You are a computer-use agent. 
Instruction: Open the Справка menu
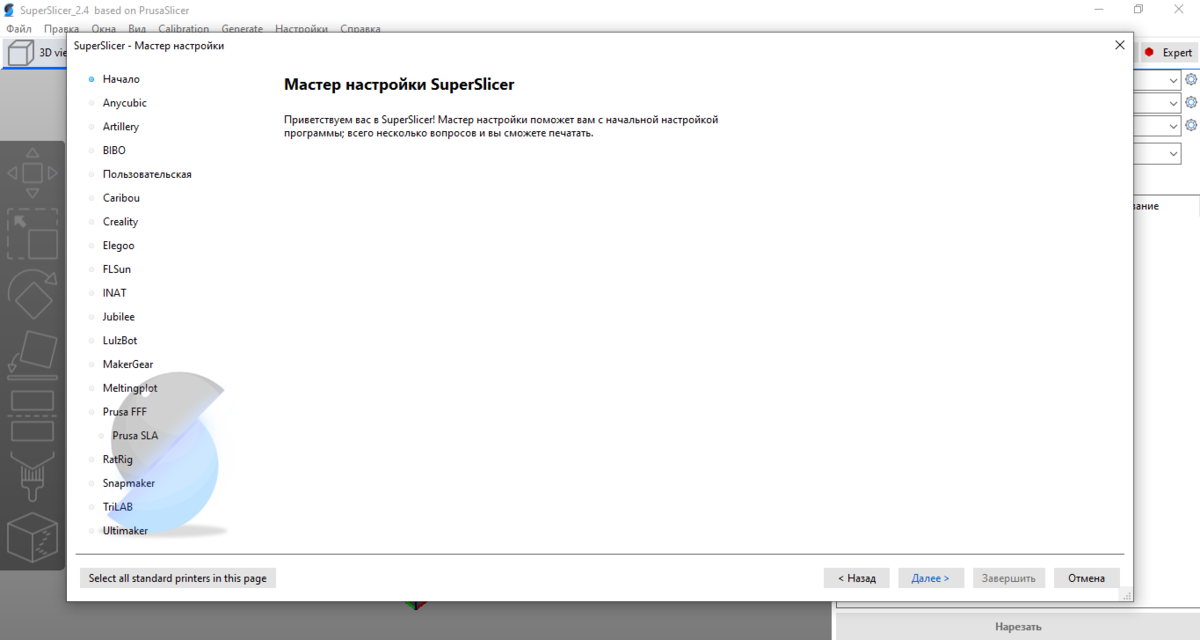360,29
